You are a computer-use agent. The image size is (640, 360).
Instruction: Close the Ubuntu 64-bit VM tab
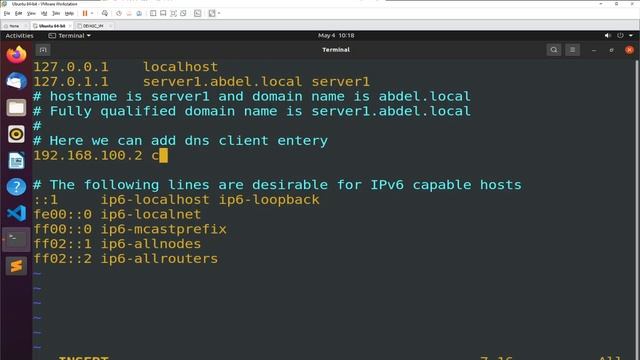[70, 26]
